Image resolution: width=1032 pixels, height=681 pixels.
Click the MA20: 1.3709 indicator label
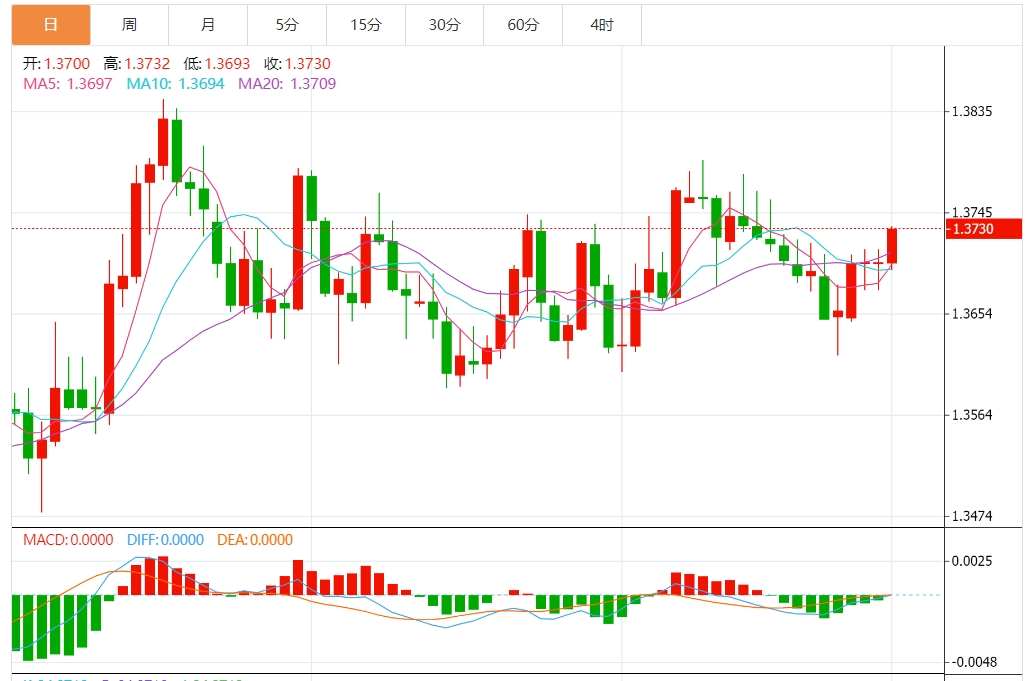coord(287,84)
